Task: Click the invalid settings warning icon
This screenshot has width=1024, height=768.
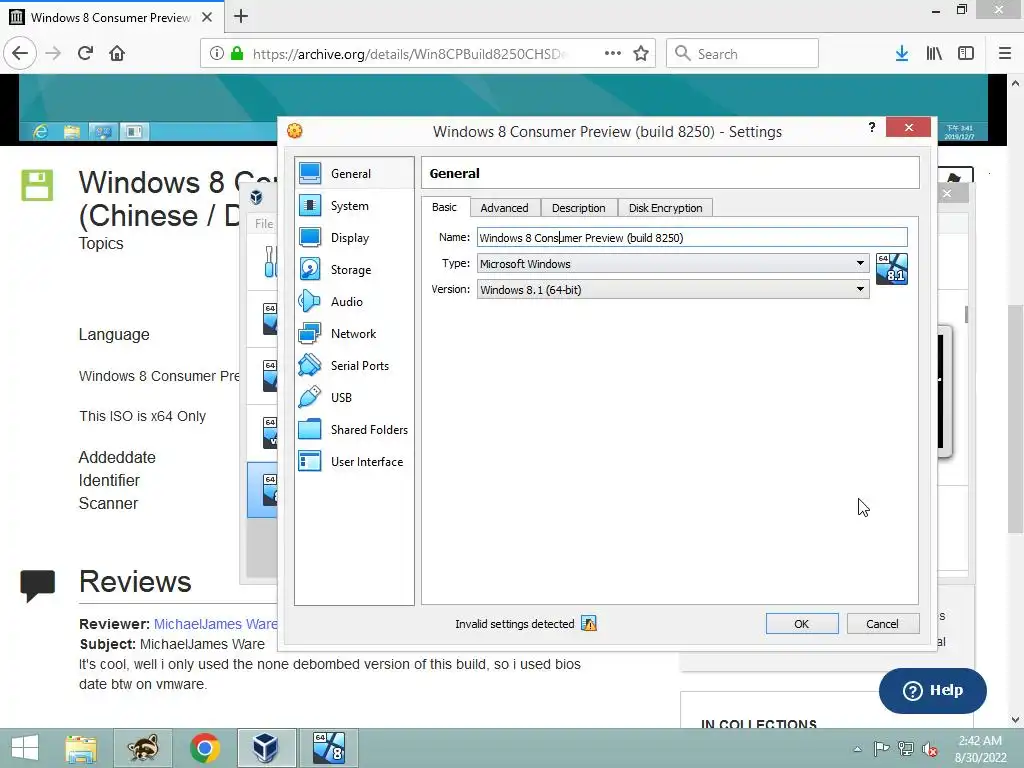Action: click(x=589, y=624)
